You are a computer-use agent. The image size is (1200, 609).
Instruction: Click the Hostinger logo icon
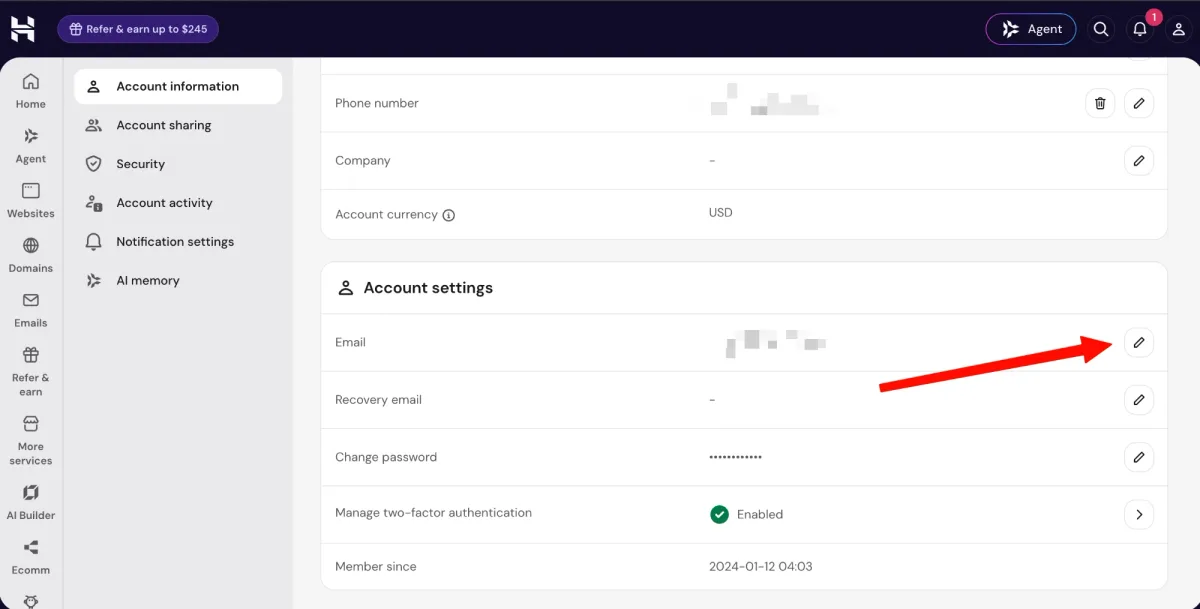tap(23, 29)
